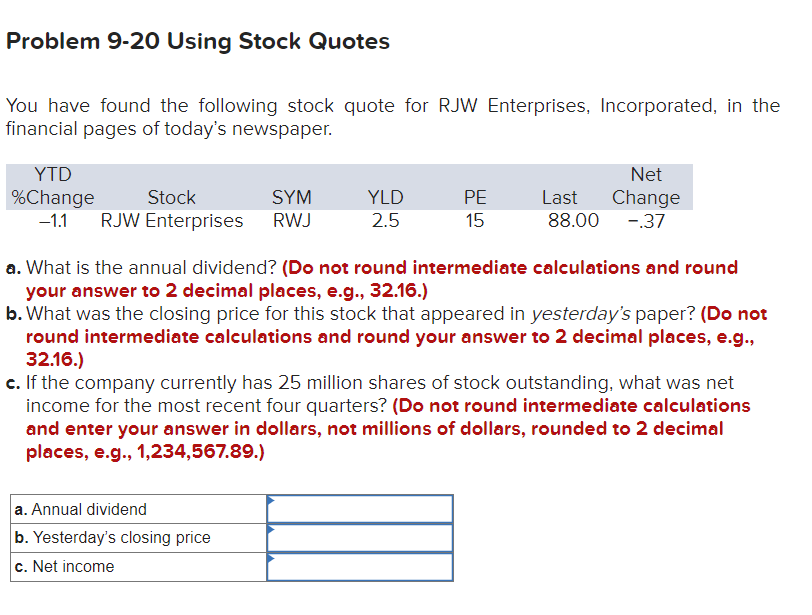The width and height of the screenshot is (812, 615).
Task: Select the Net Change column header
Action: 645,186
